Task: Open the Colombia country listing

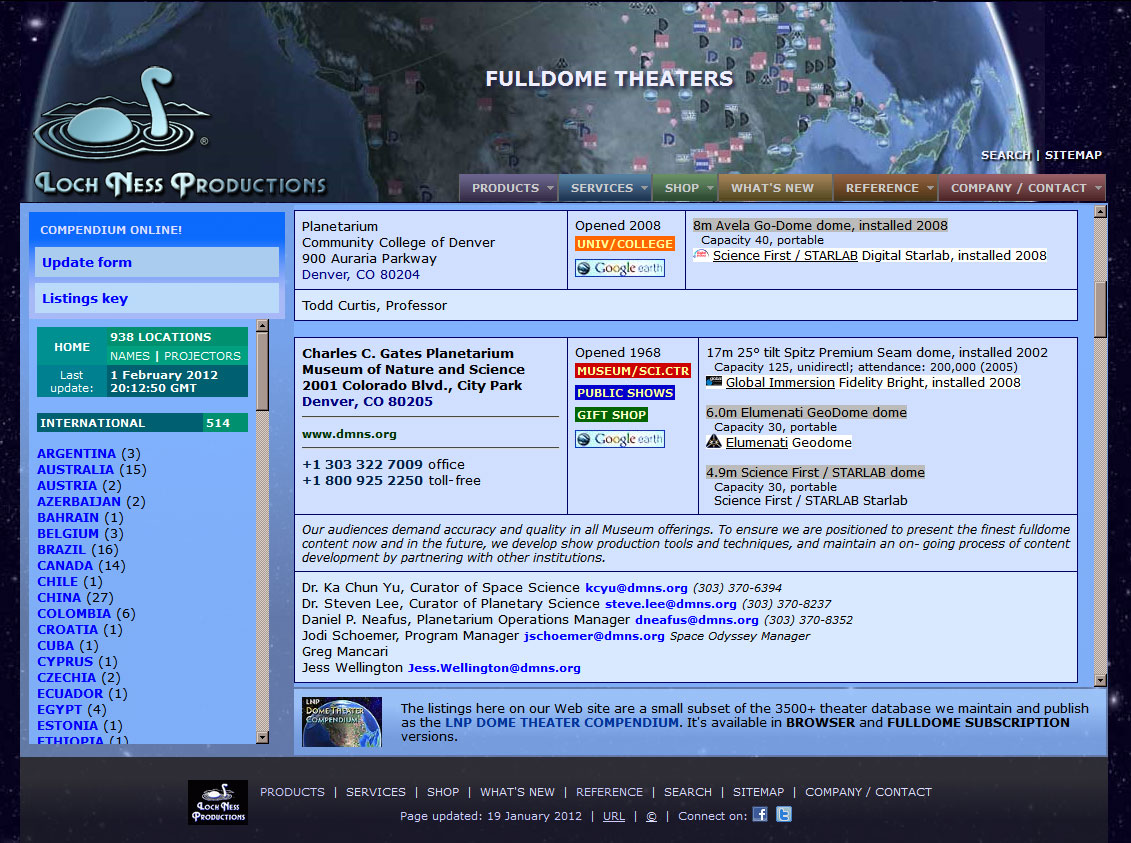Action: point(74,614)
